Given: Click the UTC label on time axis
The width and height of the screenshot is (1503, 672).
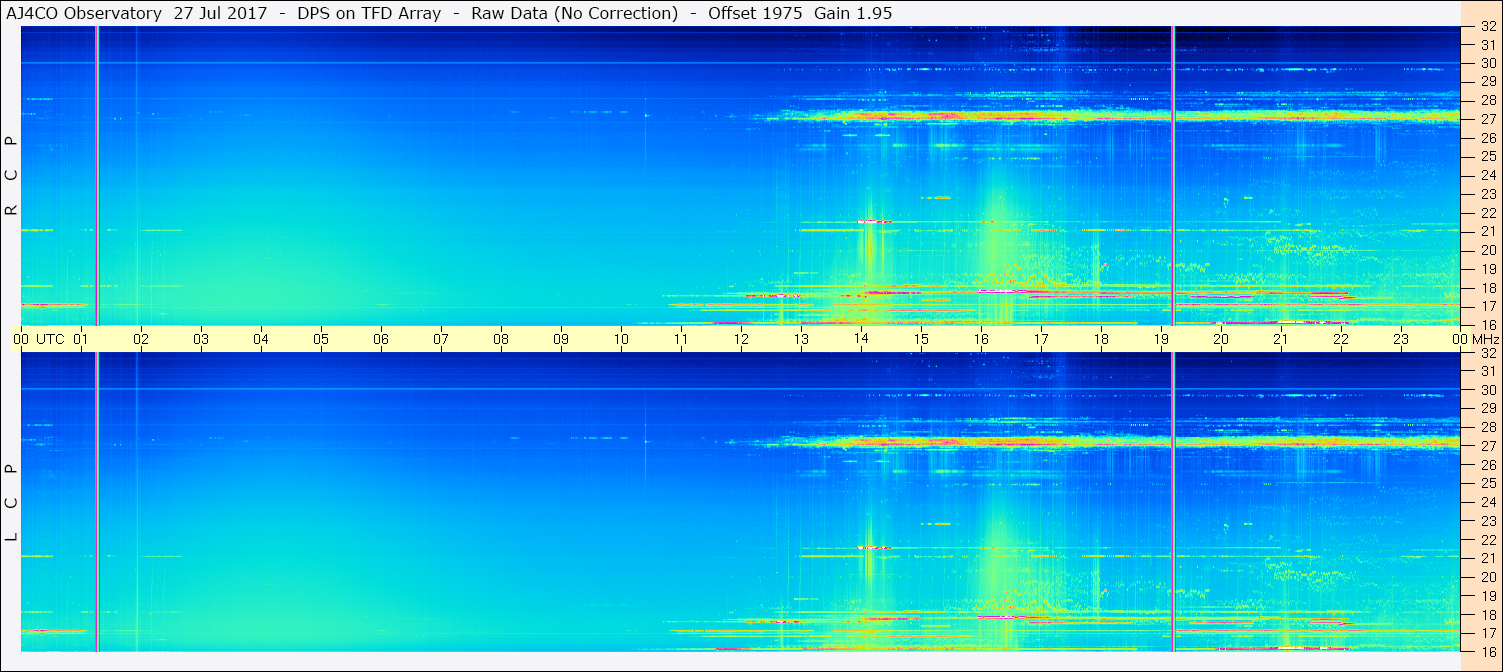Looking at the screenshot, I should coord(50,339).
